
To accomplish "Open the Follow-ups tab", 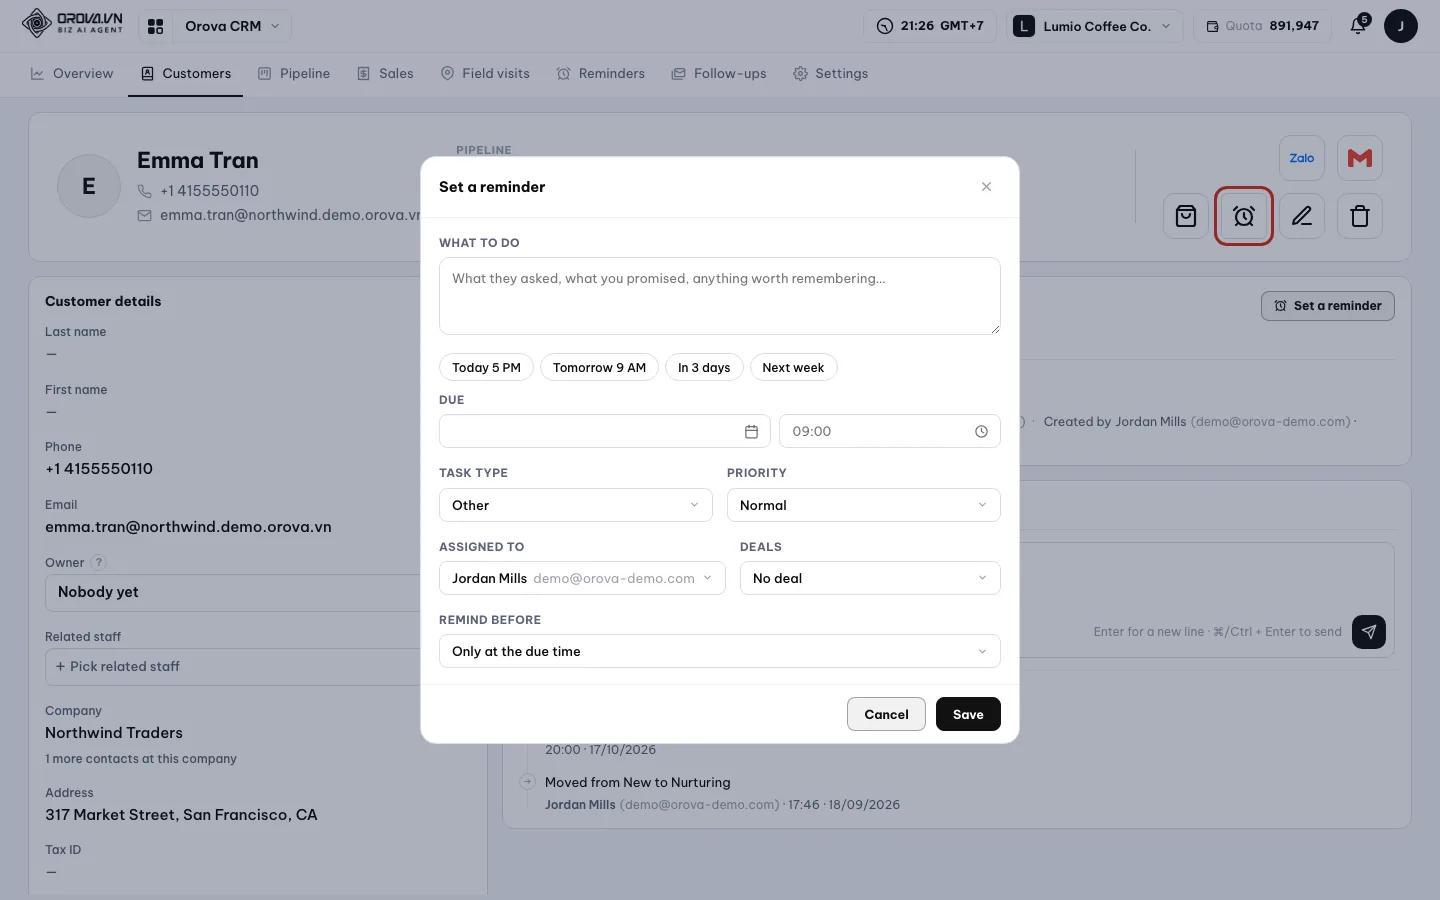I will 719,74.
